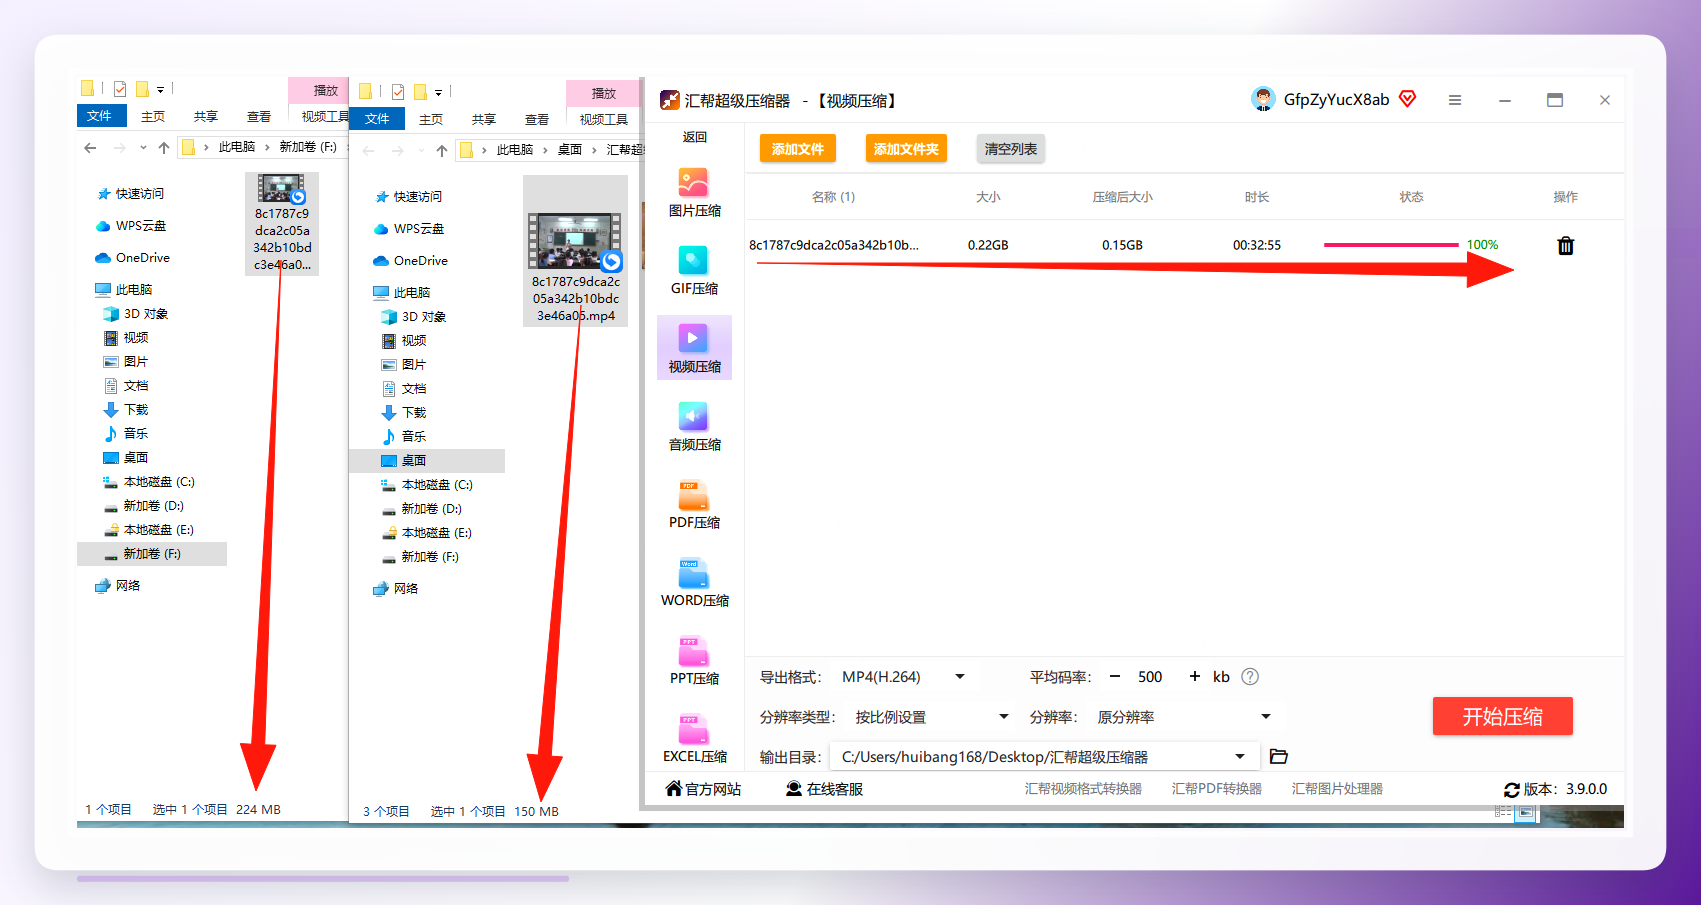Click 返回 to go back
The width and height of the screenshot is (1701, 905).
click(694, 137)
